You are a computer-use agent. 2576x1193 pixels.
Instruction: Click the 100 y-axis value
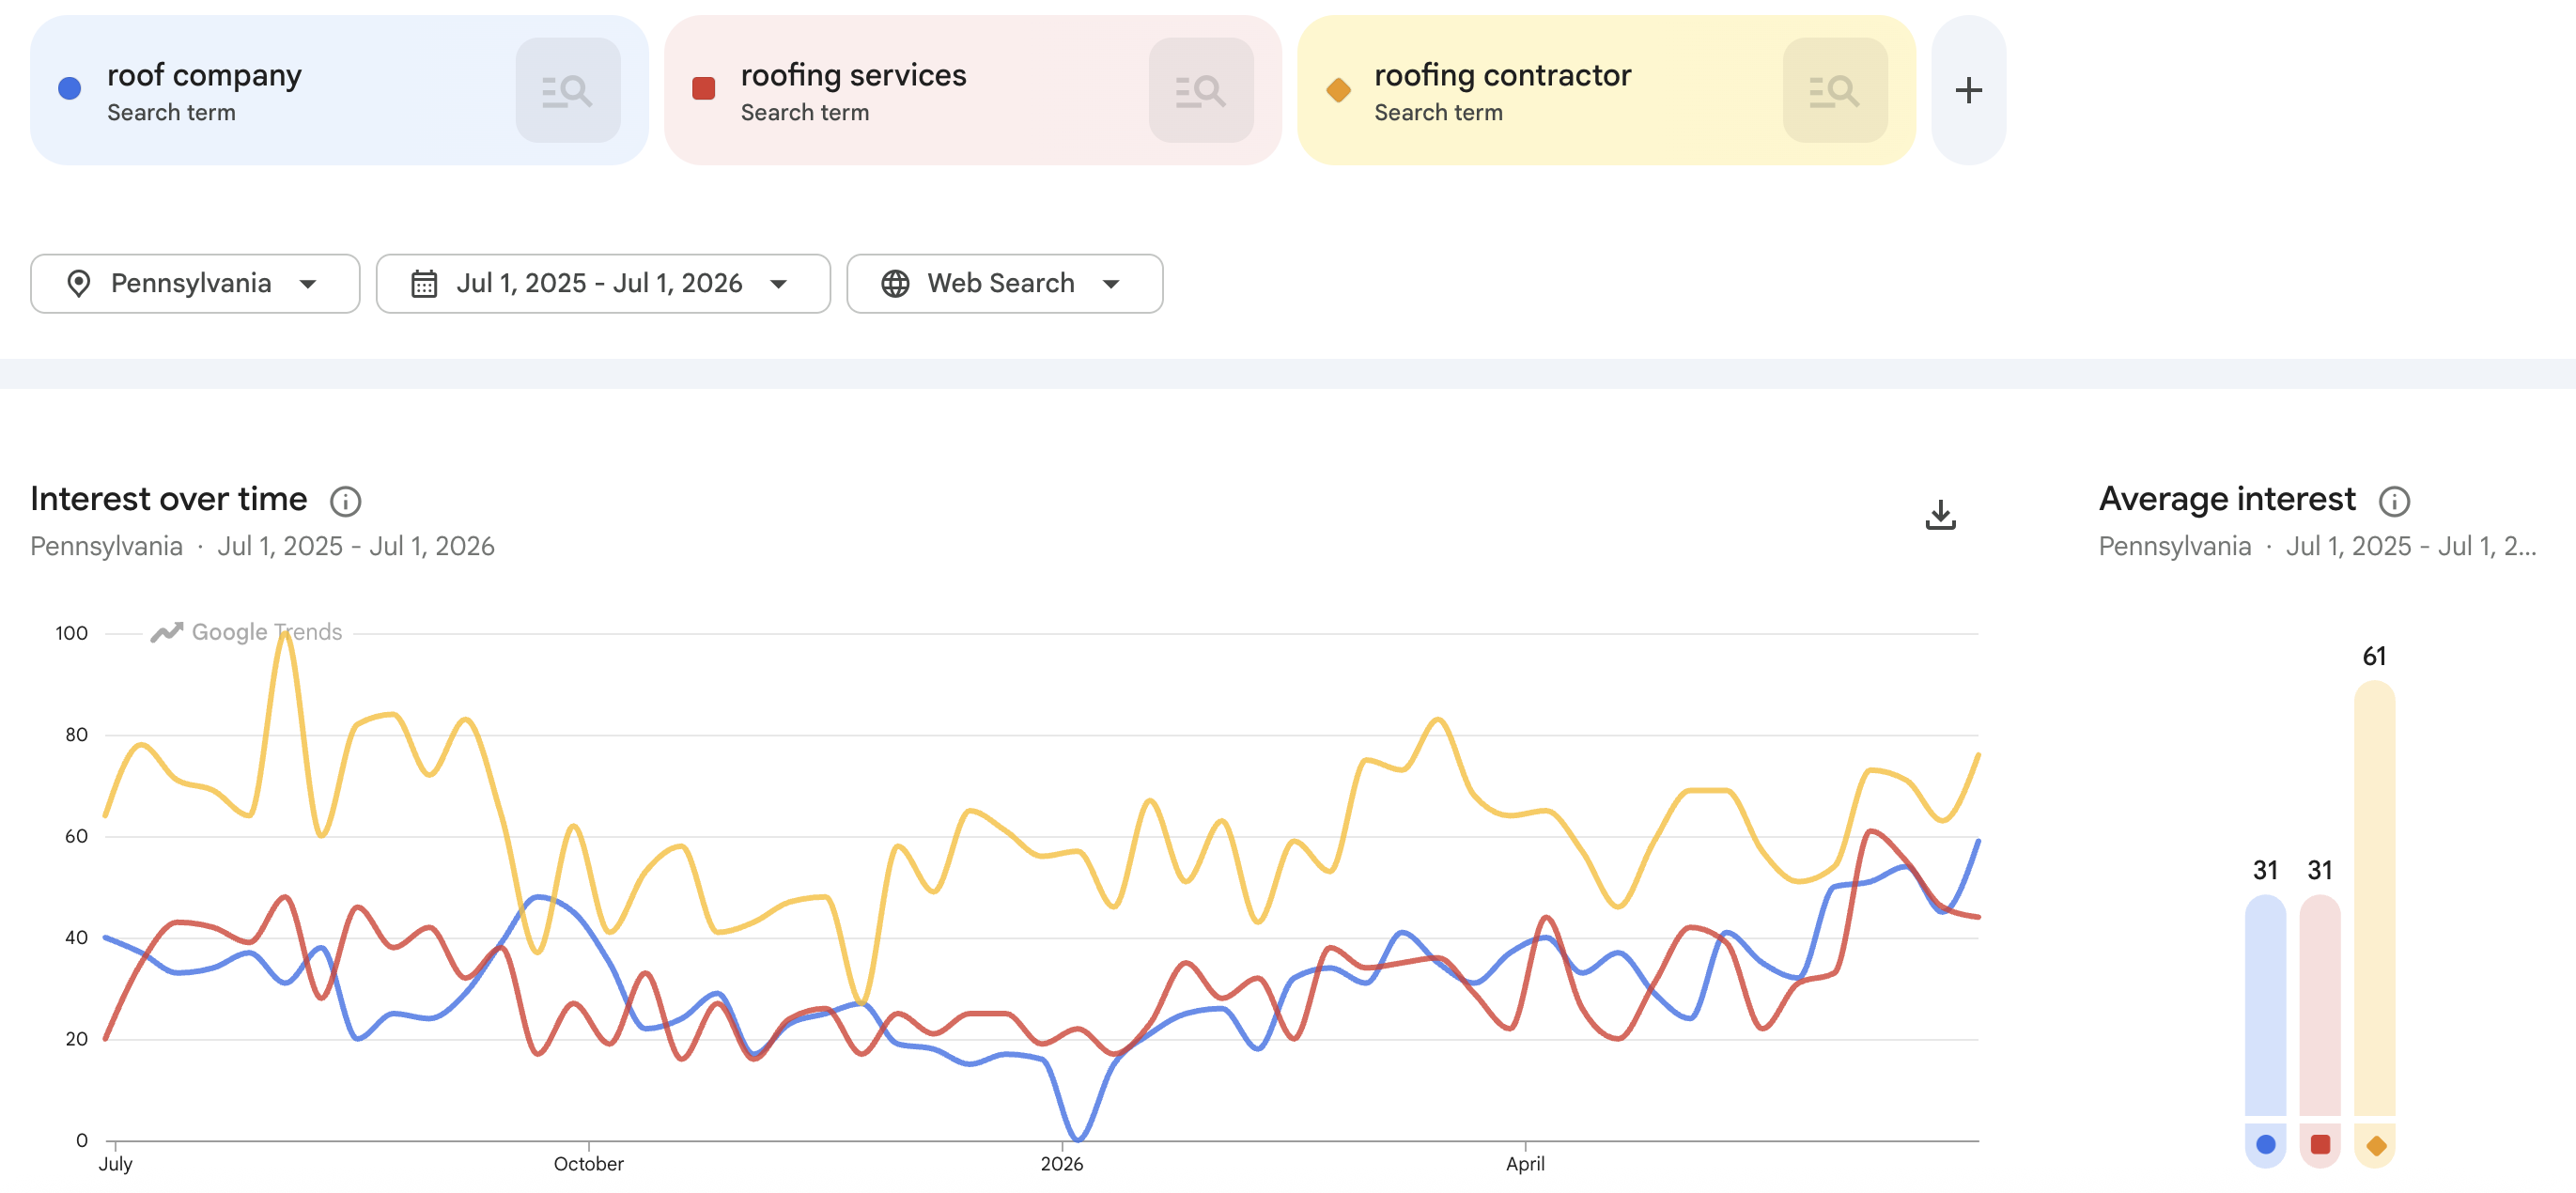[72, 633]
